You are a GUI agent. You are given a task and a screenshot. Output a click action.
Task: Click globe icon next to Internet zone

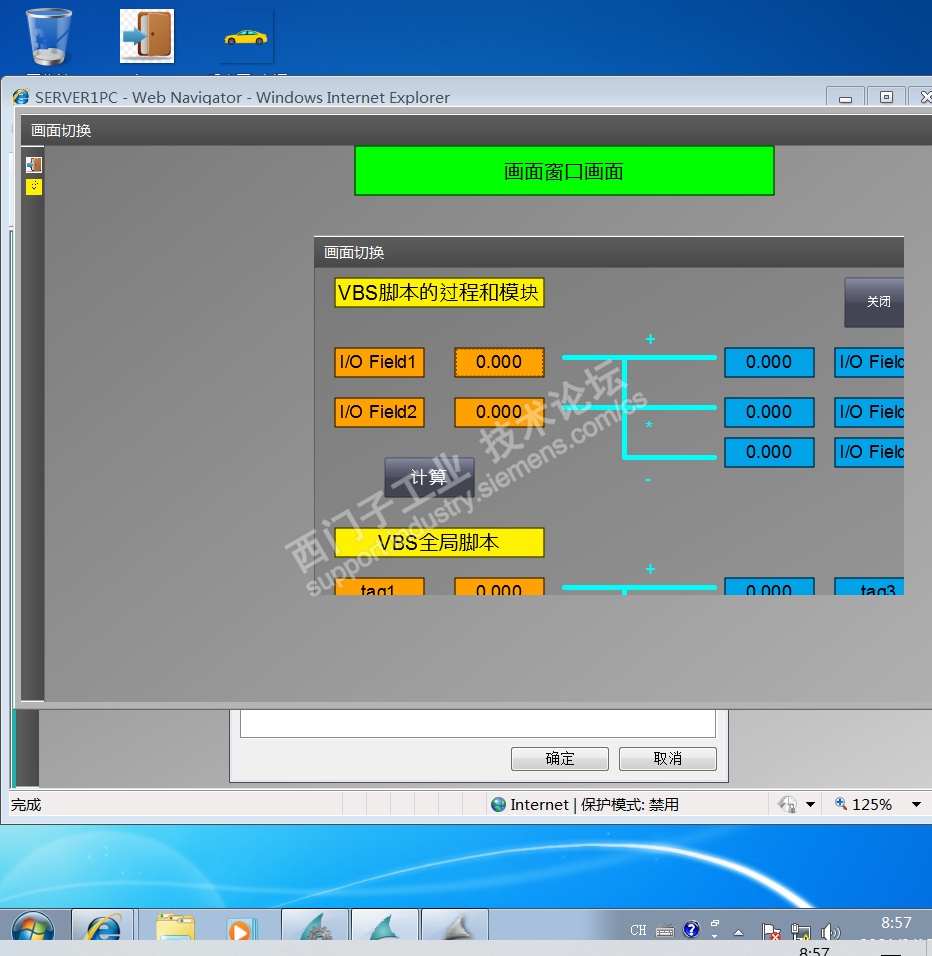[499, 805]
